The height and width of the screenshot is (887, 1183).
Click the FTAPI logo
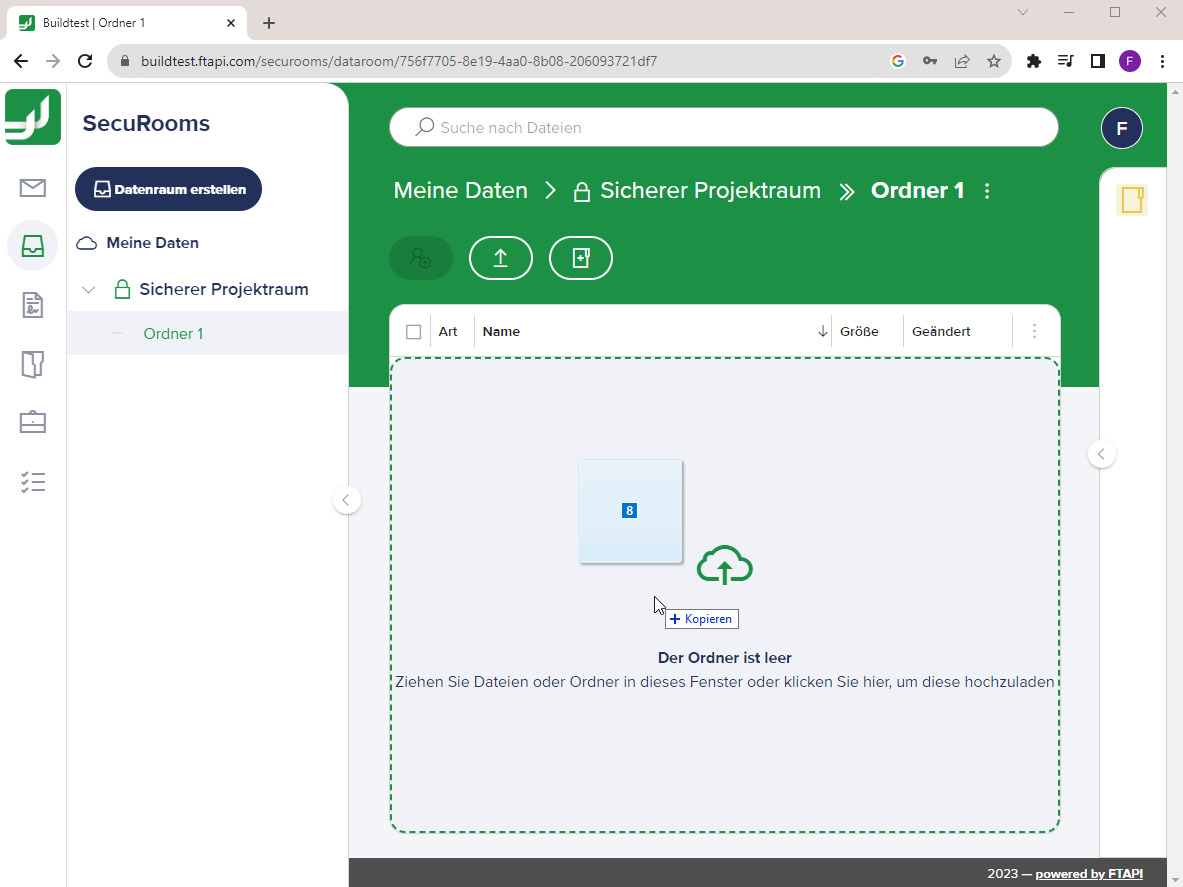coord(32,117)
